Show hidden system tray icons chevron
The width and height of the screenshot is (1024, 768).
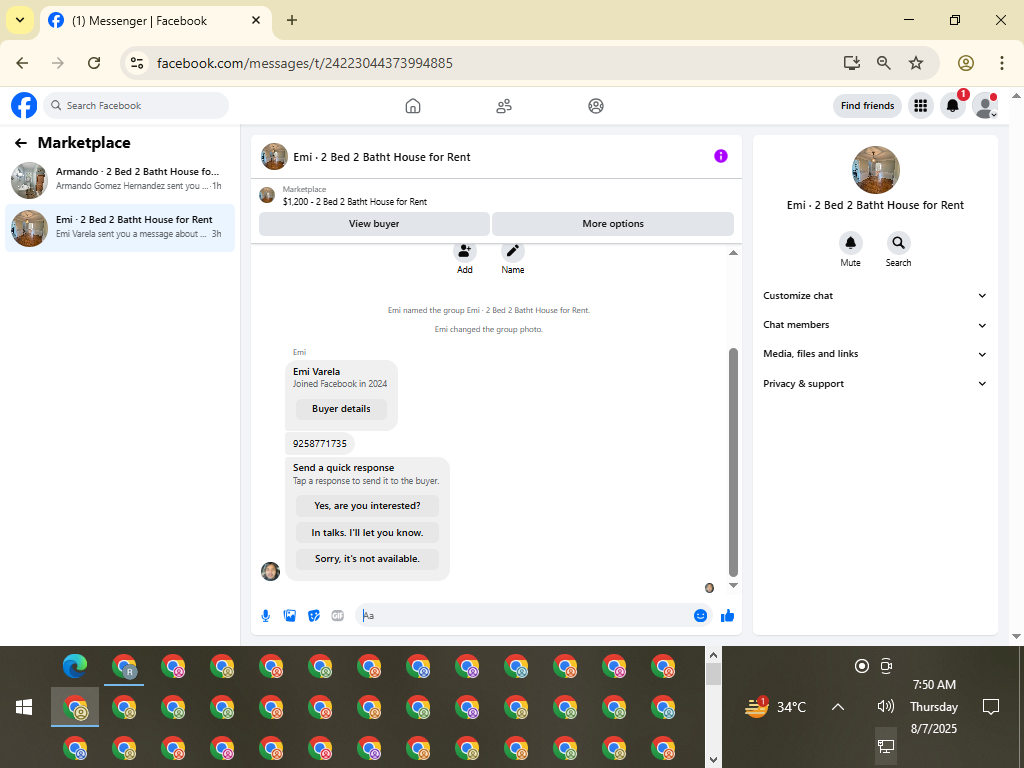tap(838, 707)
